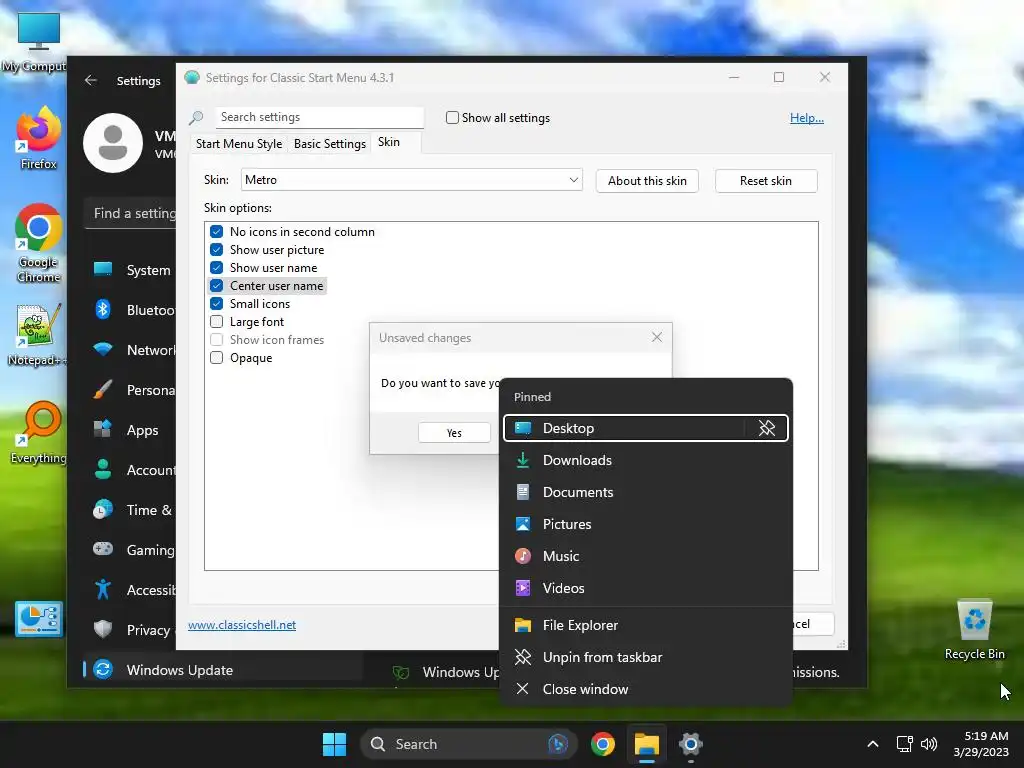
Task: Open Firefox desktop shortcut
Action: tap(38, 138)
